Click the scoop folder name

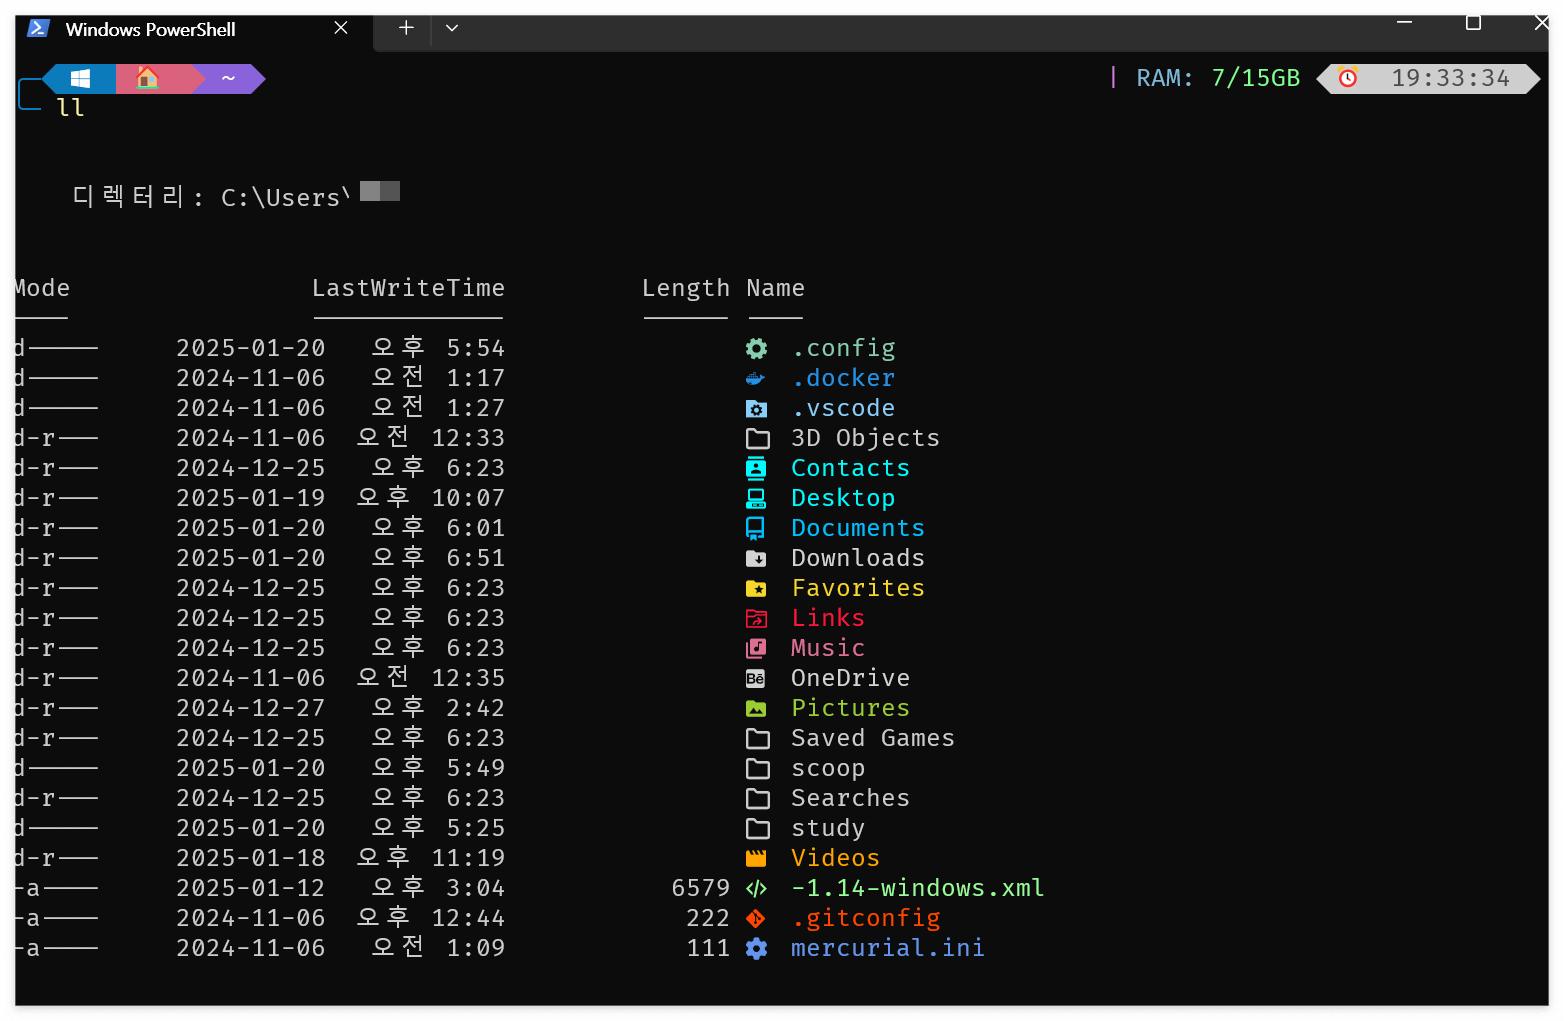click(828, 768)
